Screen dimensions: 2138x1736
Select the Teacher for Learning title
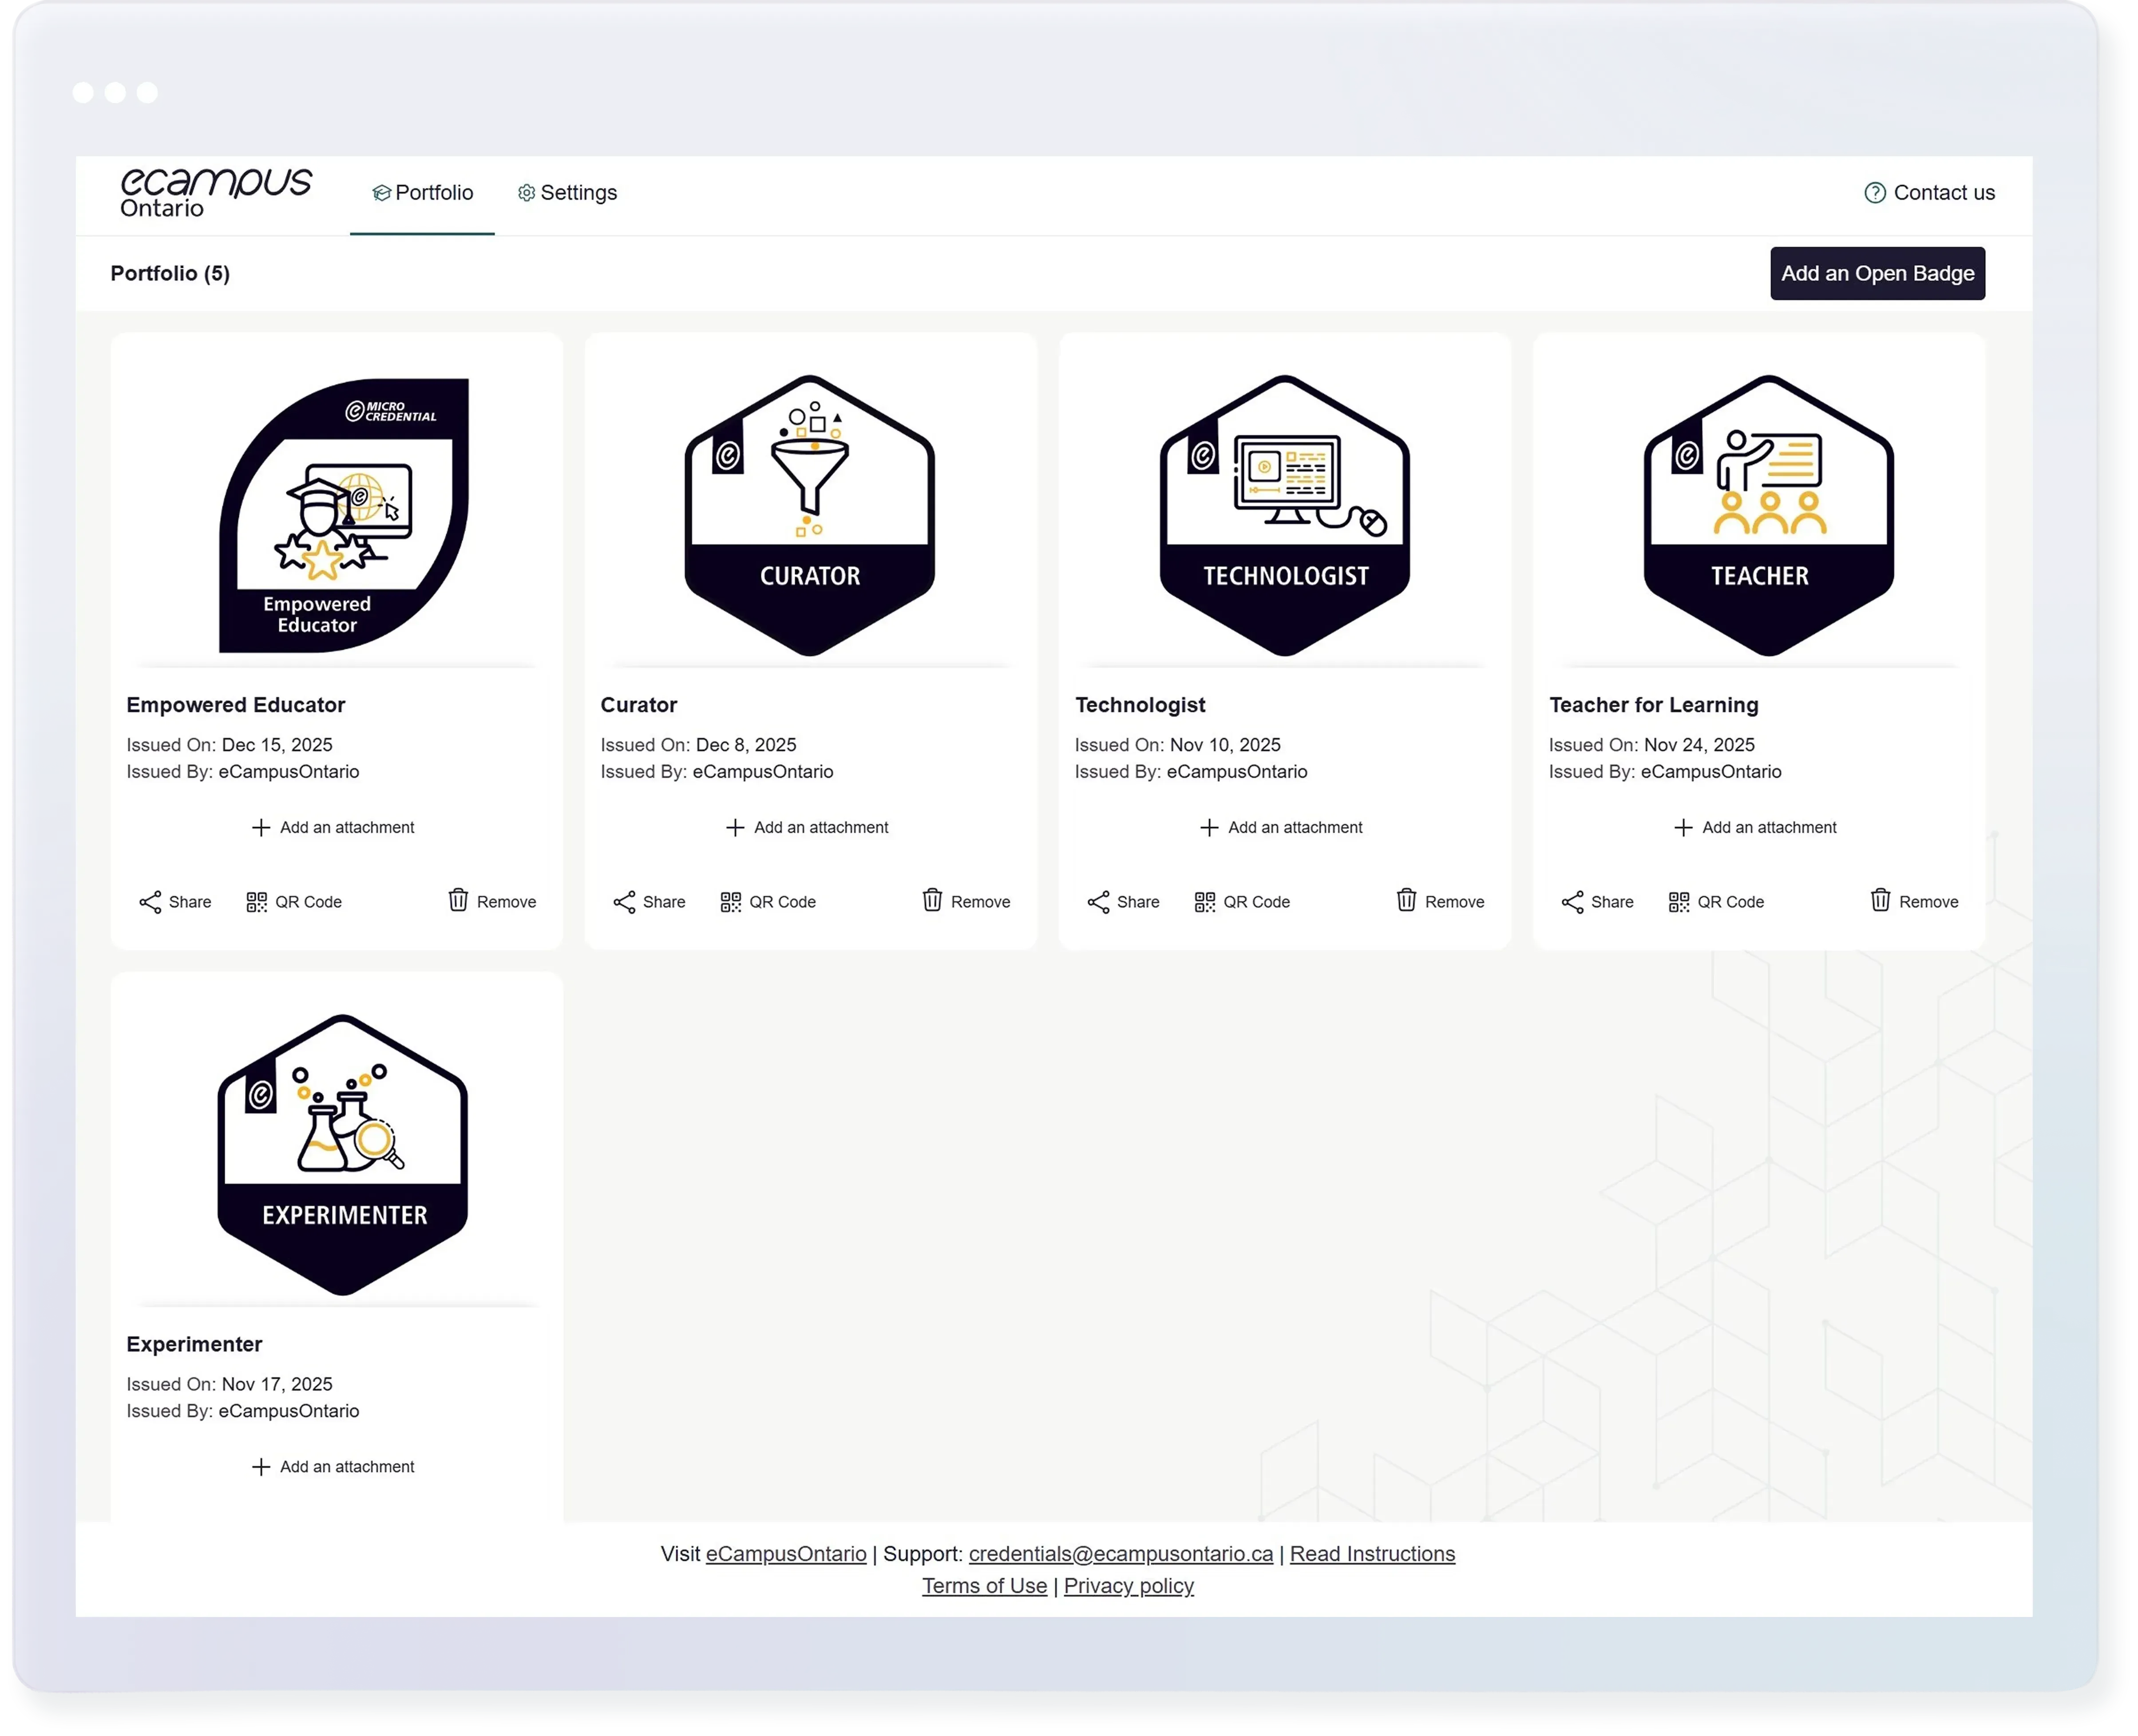(1653, 705)
